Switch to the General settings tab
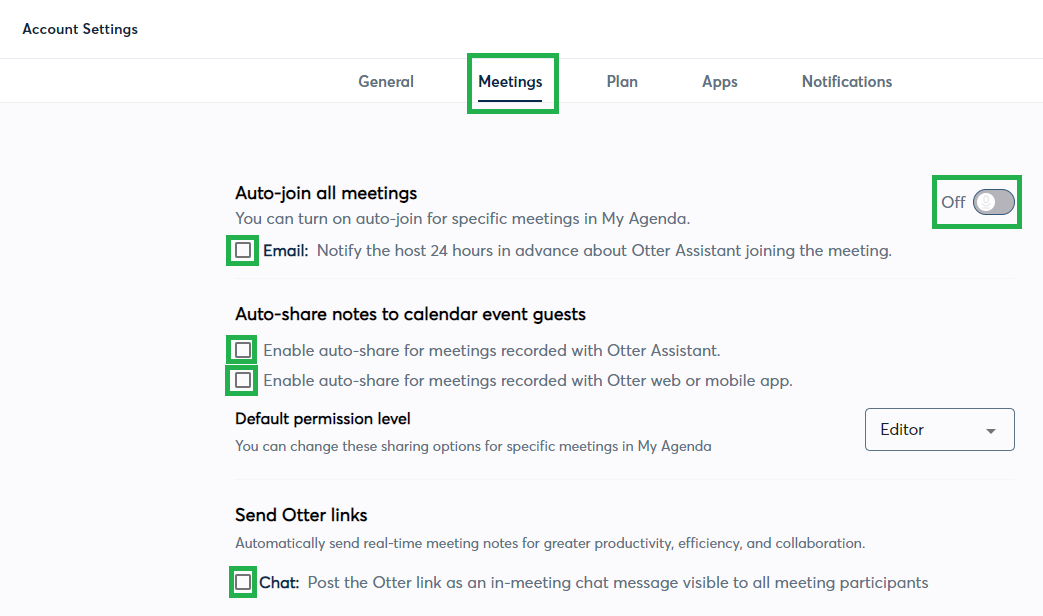This screenshot has width=1043, height=616. click(386, 81)
